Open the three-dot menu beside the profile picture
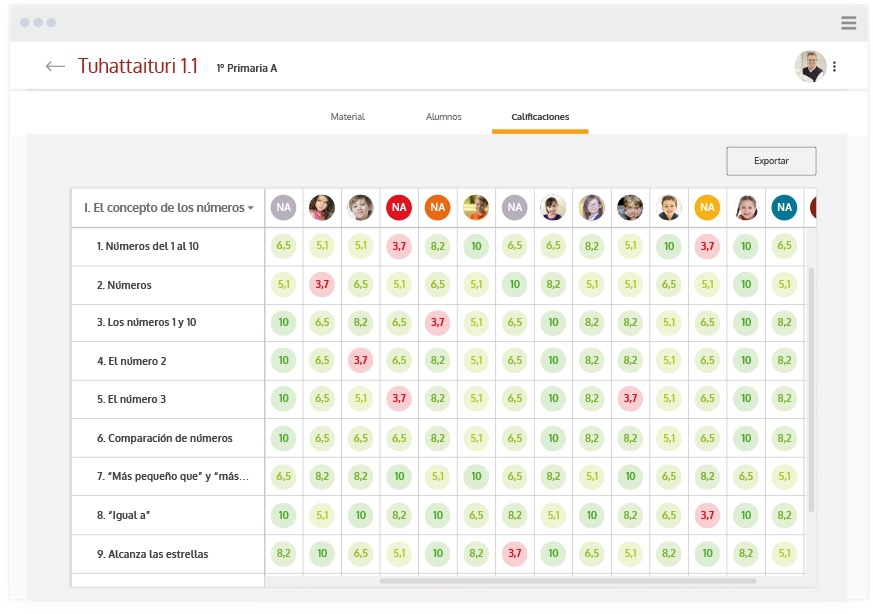Image resolution: width=873 pixels, height=614 pixels. click(x=834, y=67)
